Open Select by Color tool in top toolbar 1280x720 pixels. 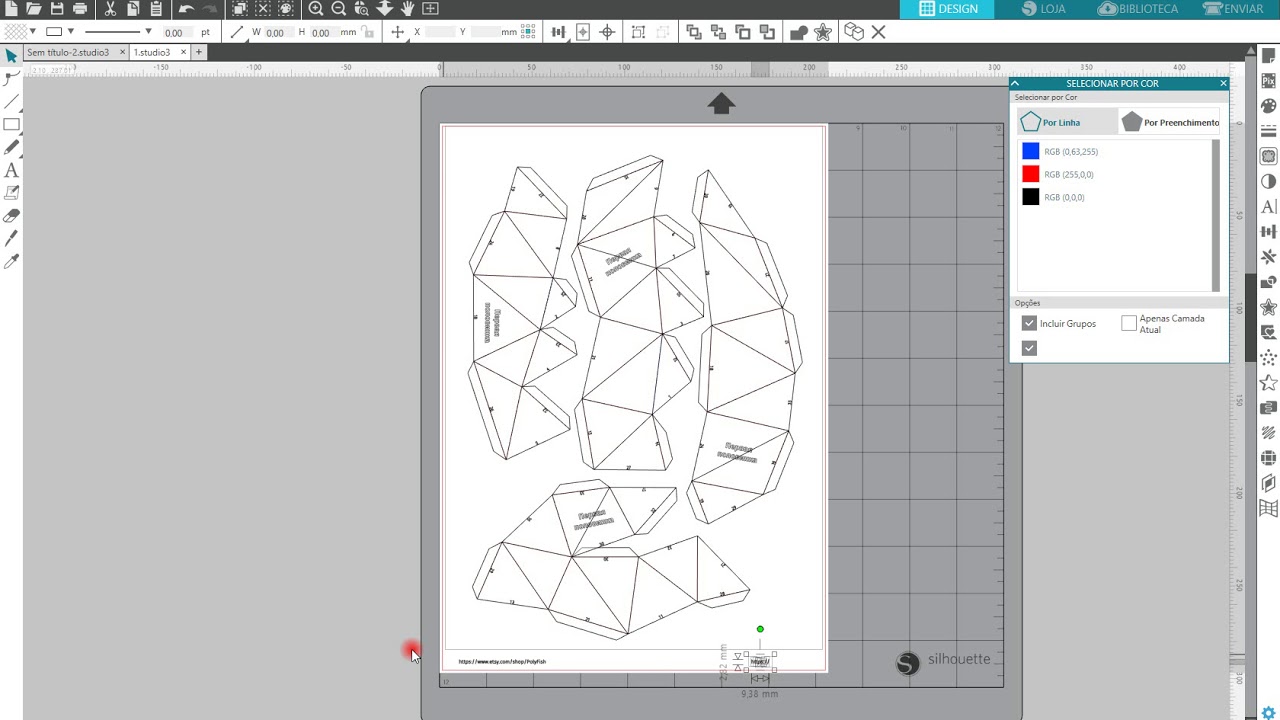286,9
